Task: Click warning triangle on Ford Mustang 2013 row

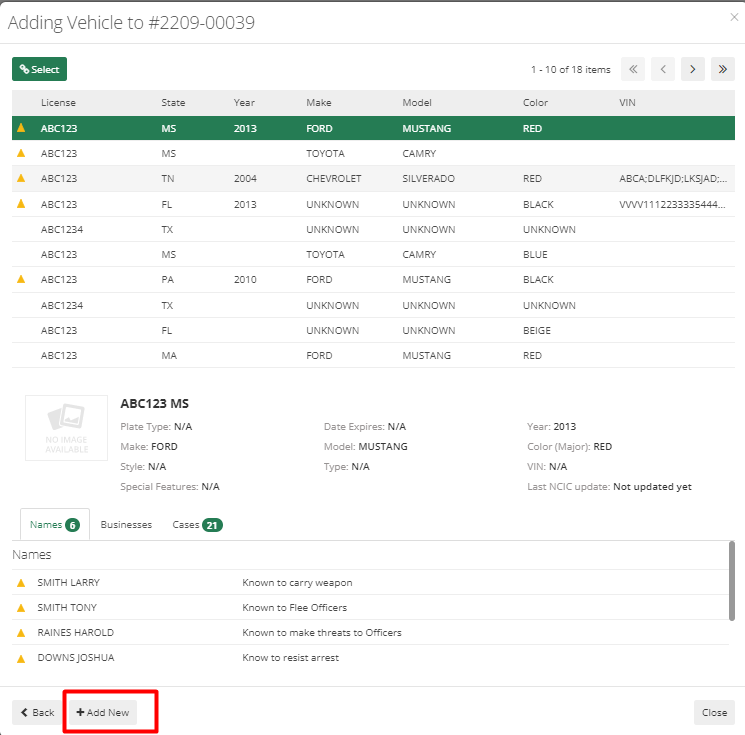Action: [21, 128]
